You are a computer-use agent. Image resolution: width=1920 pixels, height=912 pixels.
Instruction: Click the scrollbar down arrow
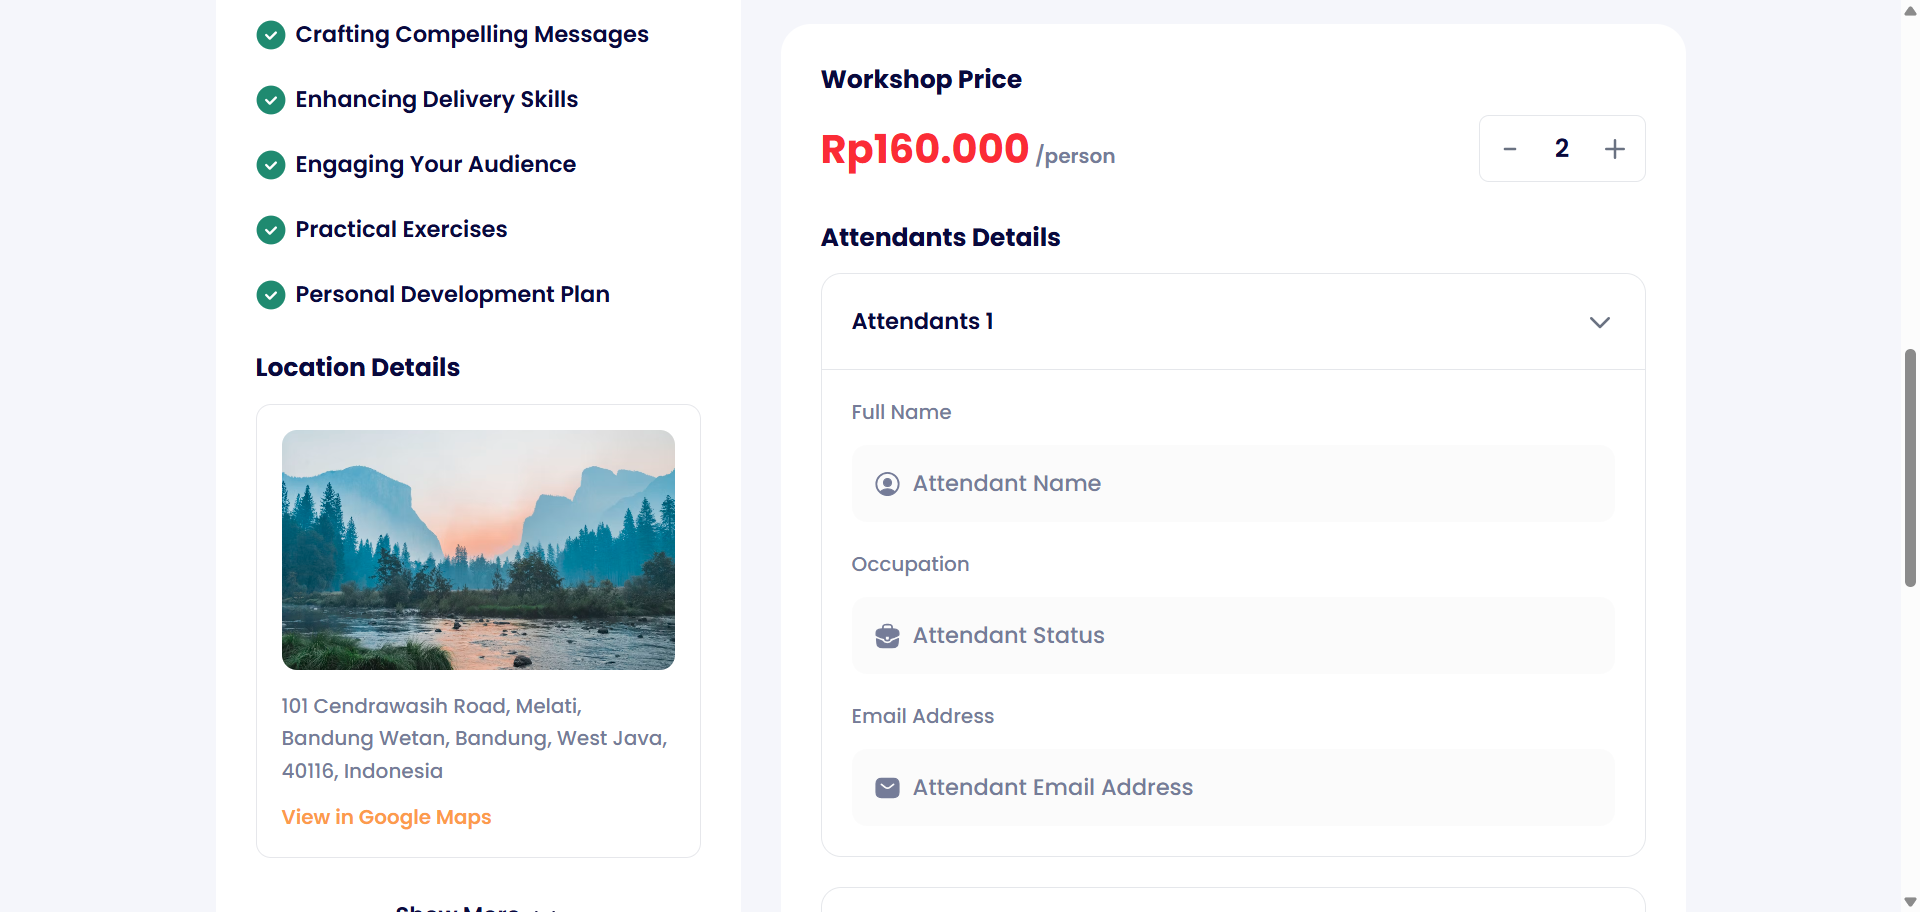(x=1910, y=902)
